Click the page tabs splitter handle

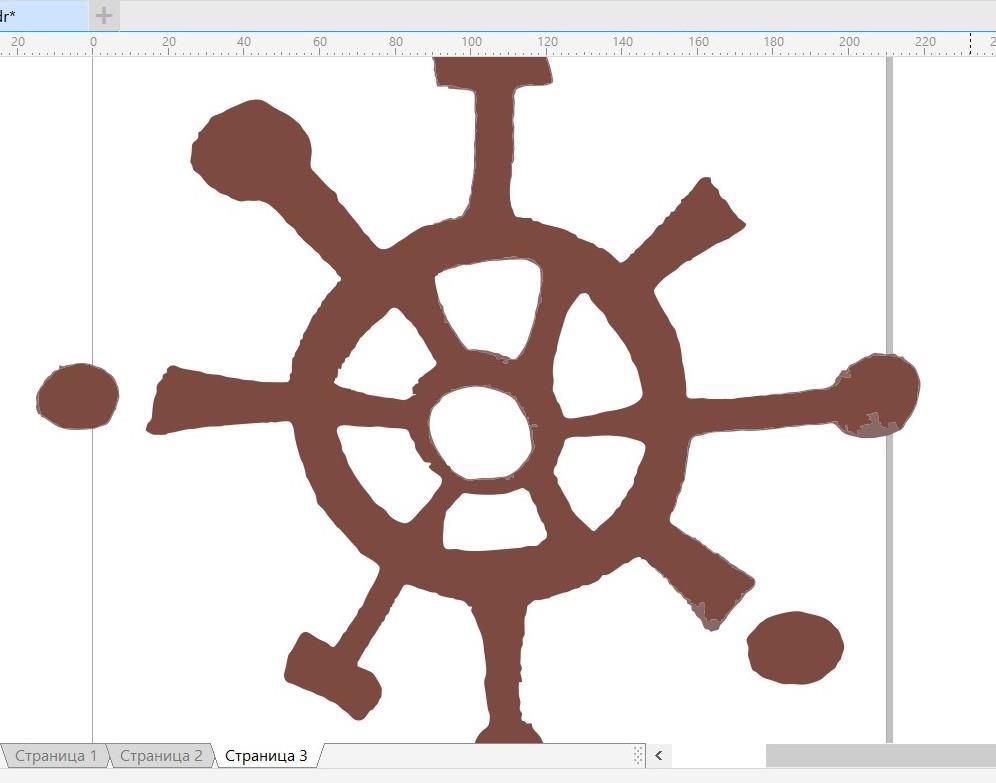pyautogui.click(x=638, y=756)
